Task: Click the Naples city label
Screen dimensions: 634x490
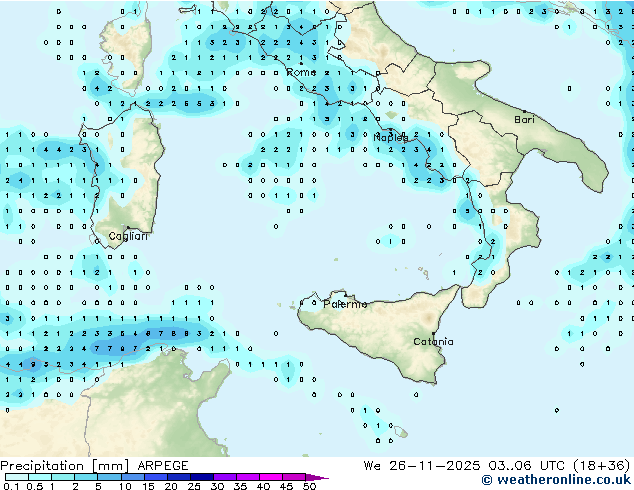Action: coord(391,138)
